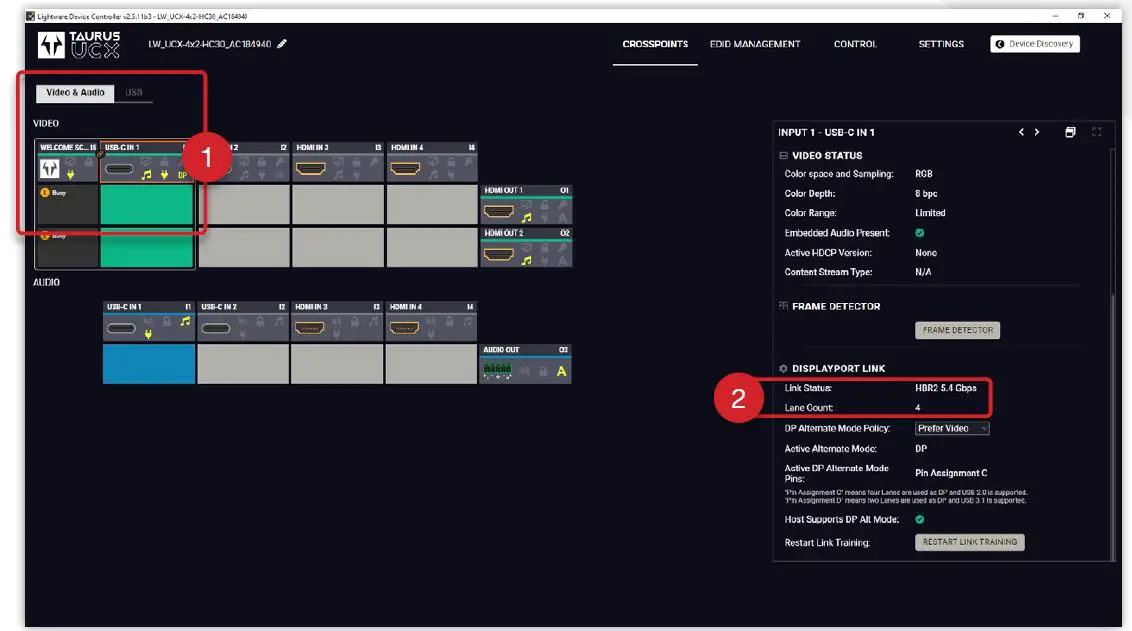The width and height of the screenshot is (1132, 631).
Task: Connect HDMI IN 4 to HDMI OUT 1 crosspoint
Action: (432, 204)
